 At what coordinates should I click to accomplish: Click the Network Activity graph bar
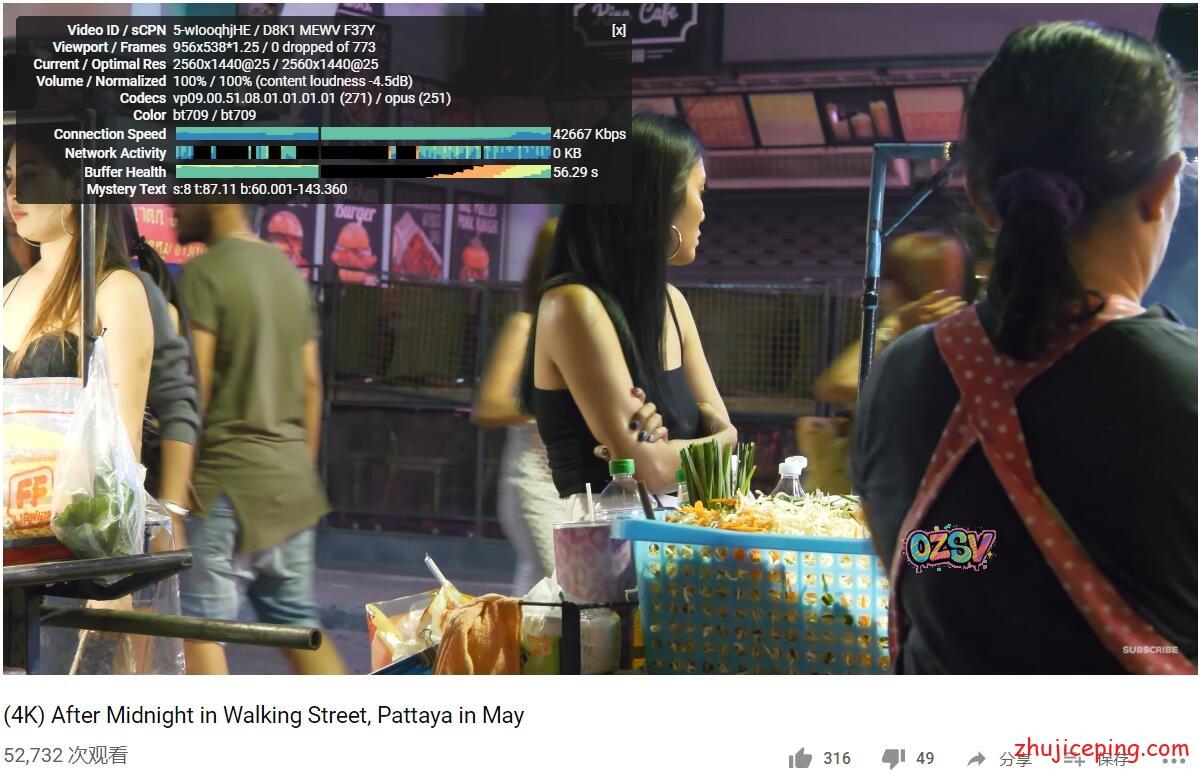click(363, 153)
